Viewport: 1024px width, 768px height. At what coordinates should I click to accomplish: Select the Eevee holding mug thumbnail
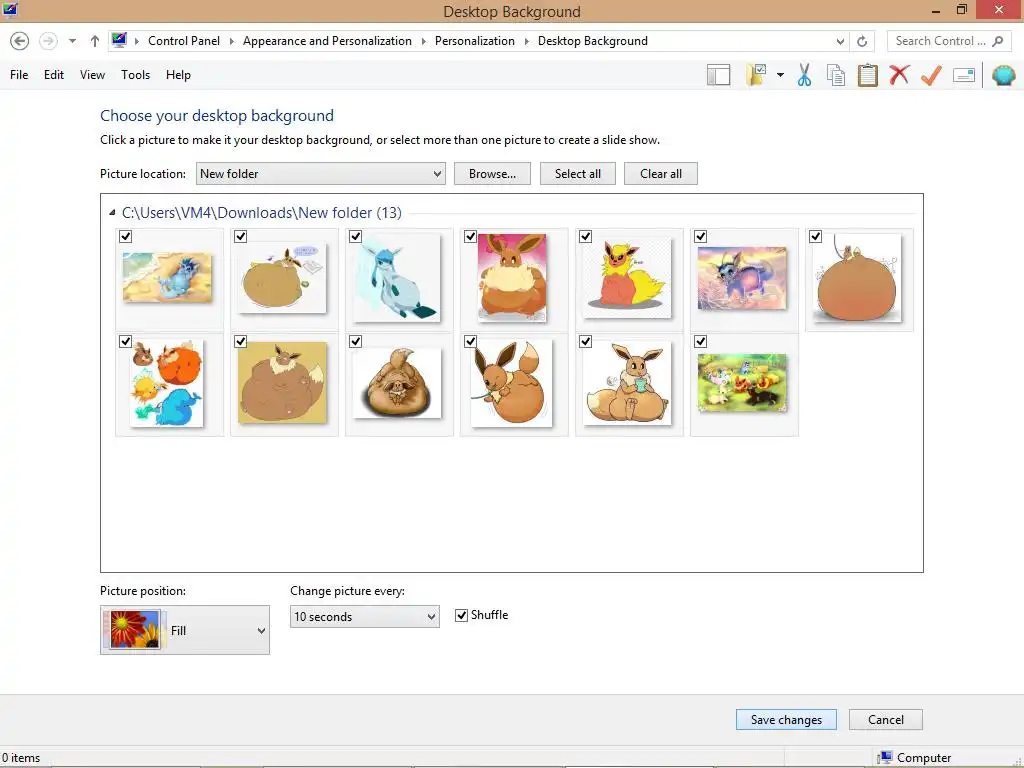click(x=628, y=383)
